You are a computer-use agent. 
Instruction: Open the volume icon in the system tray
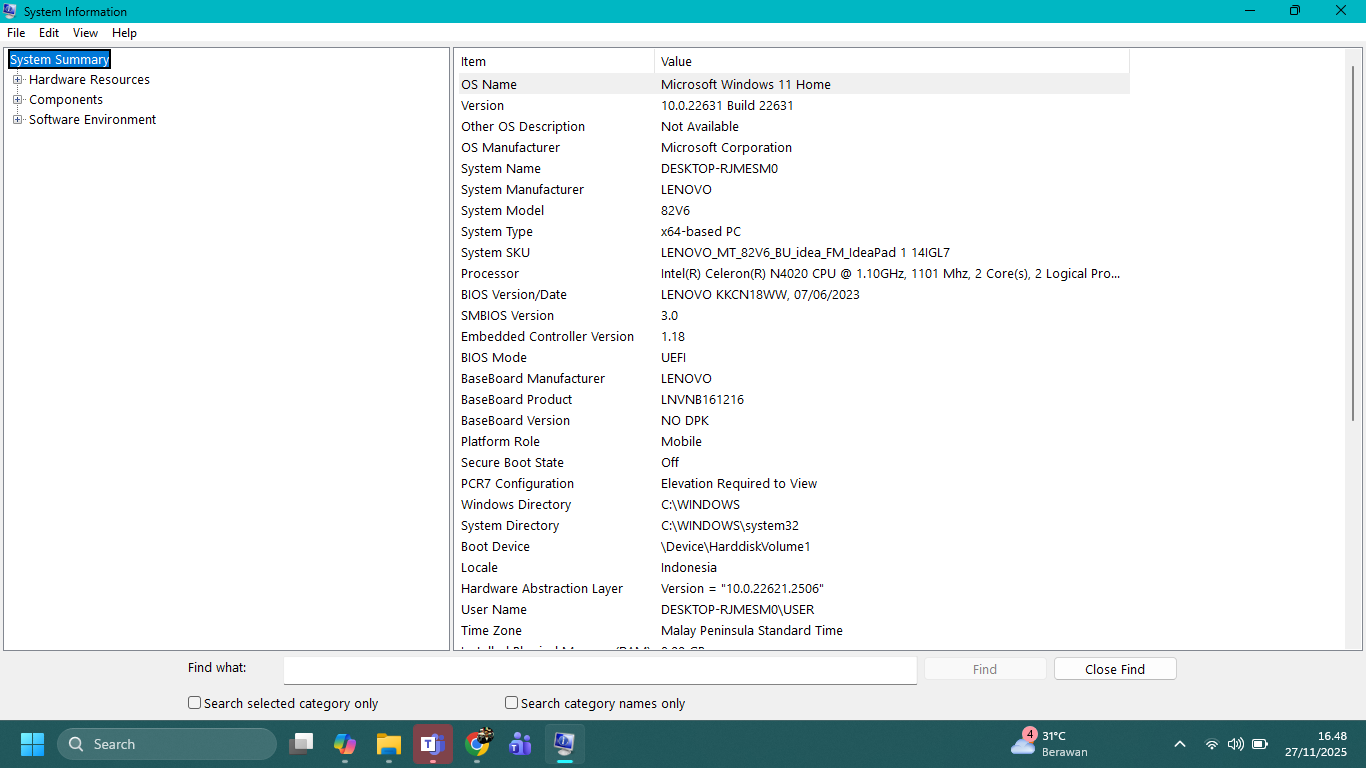(1235, 744)
